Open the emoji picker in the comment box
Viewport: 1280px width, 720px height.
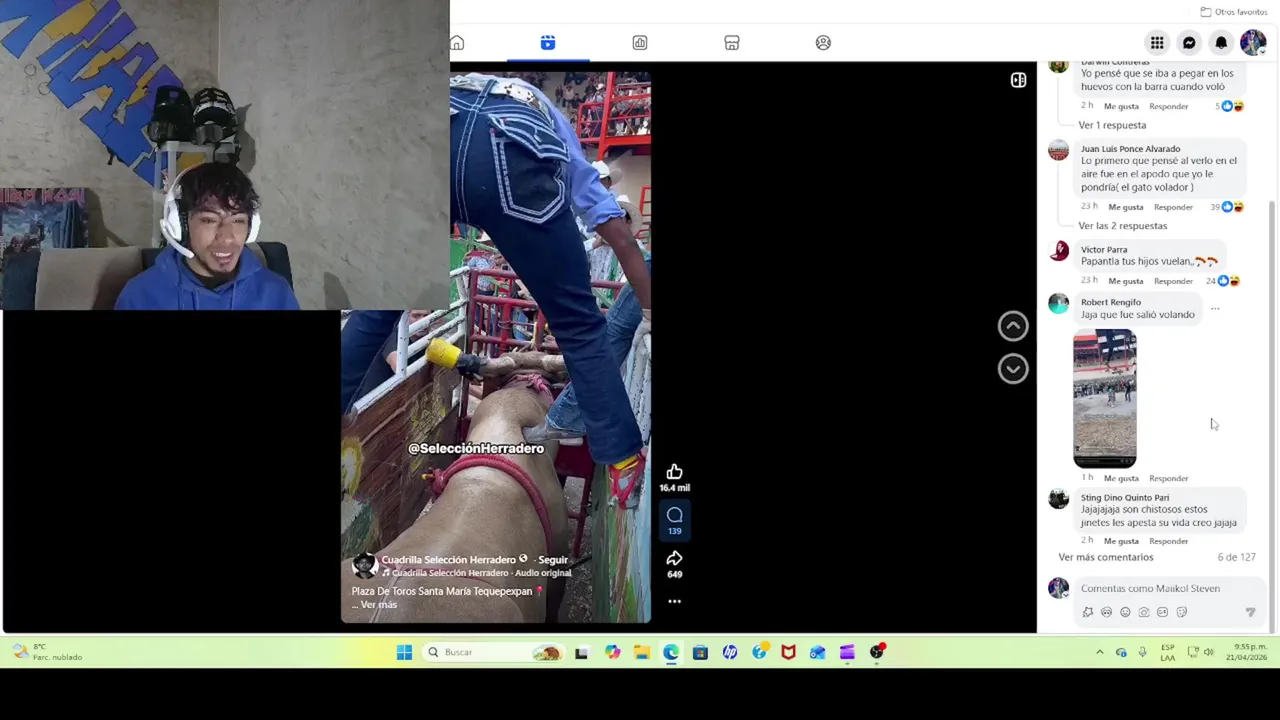tap(1125, 612)
